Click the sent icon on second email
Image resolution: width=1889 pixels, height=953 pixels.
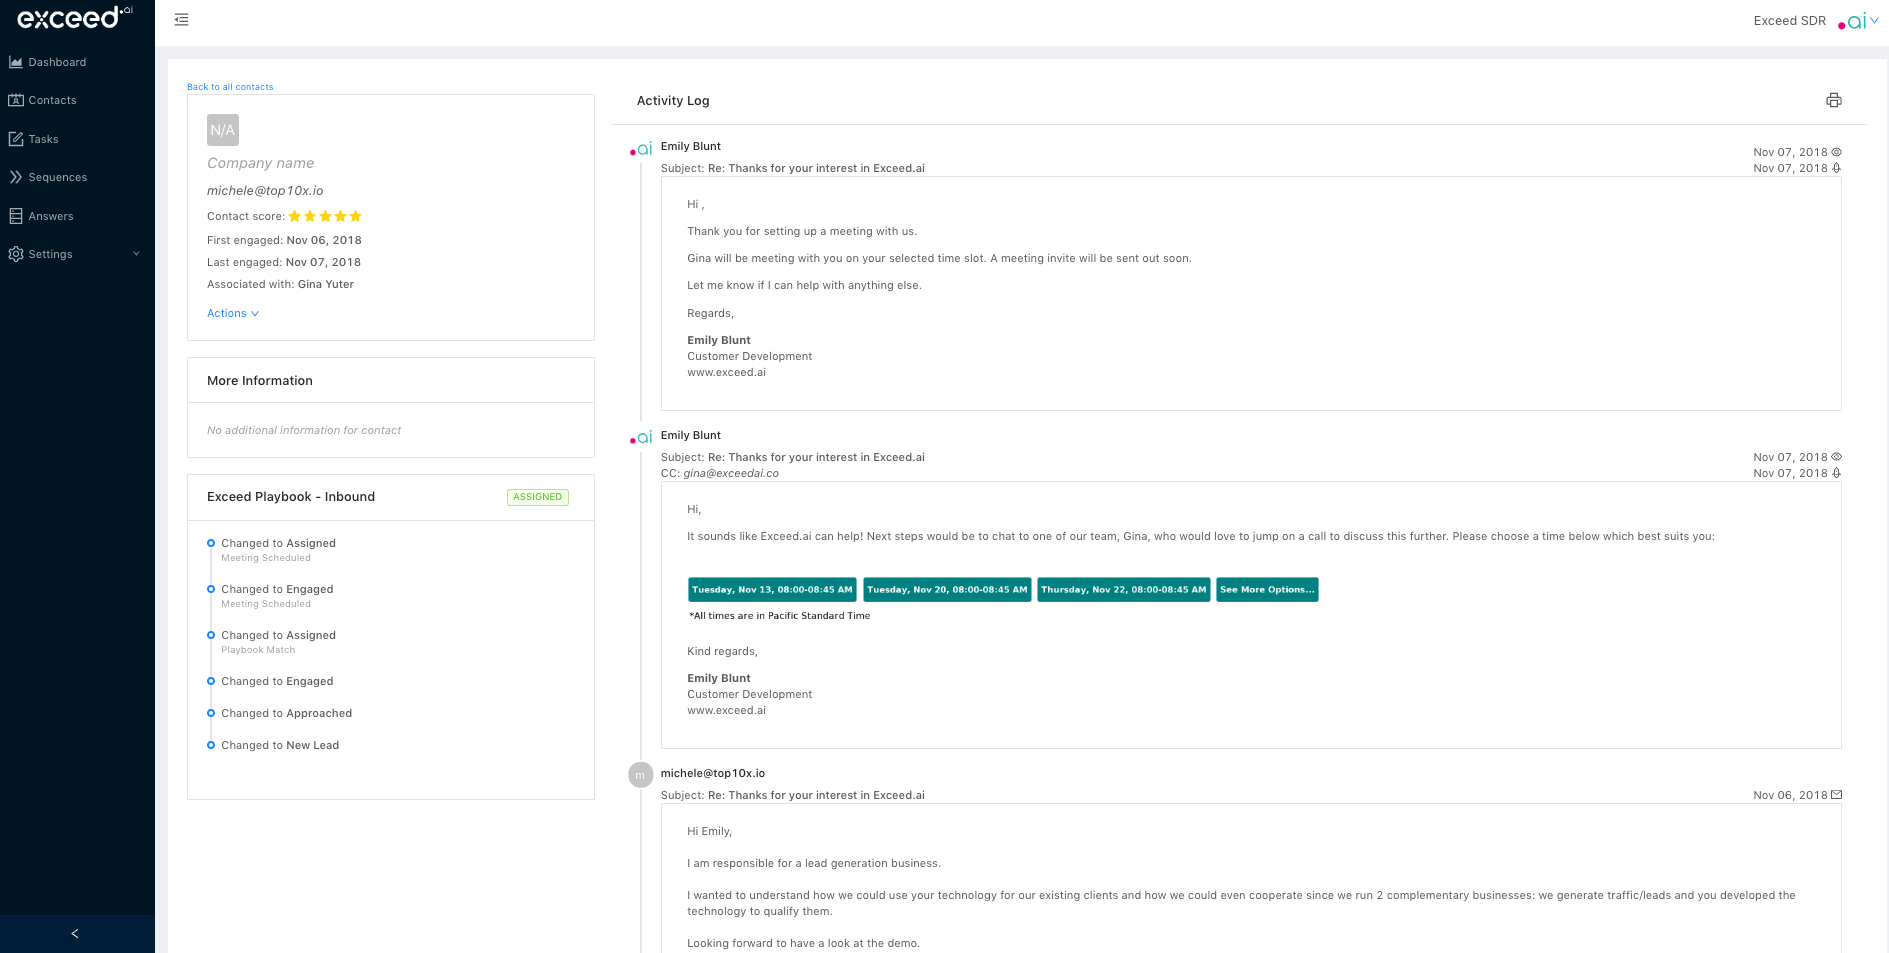[x=1836, y=473]
